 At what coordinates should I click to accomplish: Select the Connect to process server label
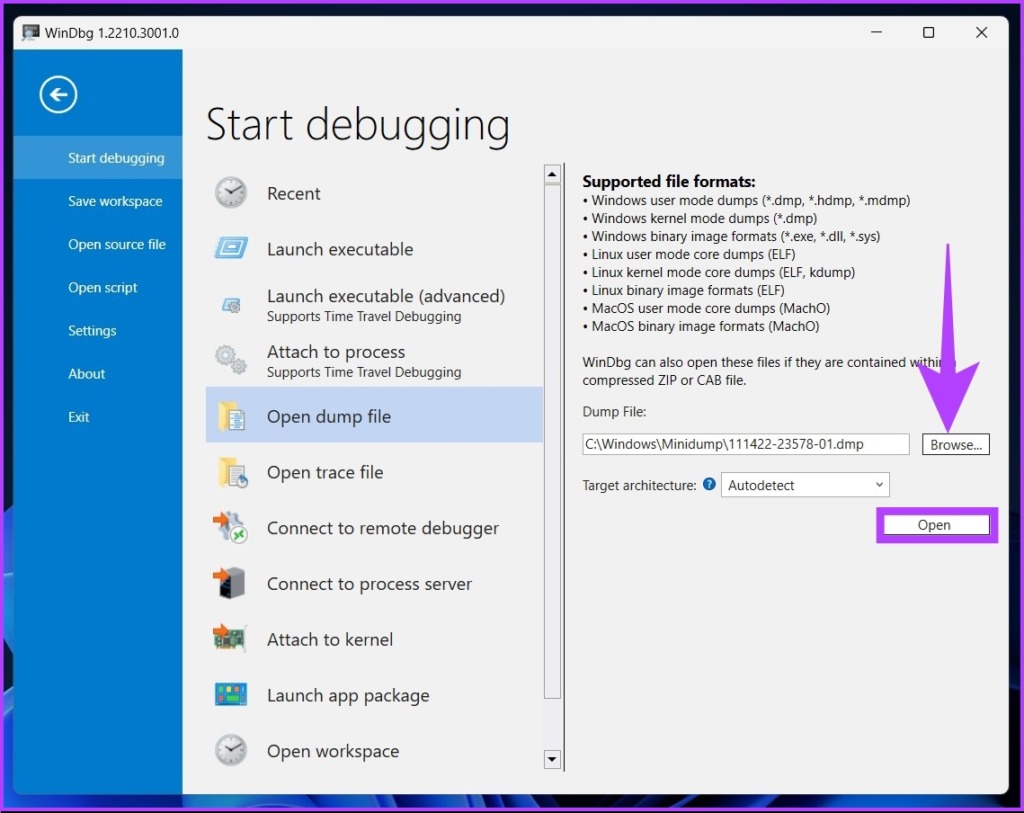pyautogui.click(x=369, y=584)
